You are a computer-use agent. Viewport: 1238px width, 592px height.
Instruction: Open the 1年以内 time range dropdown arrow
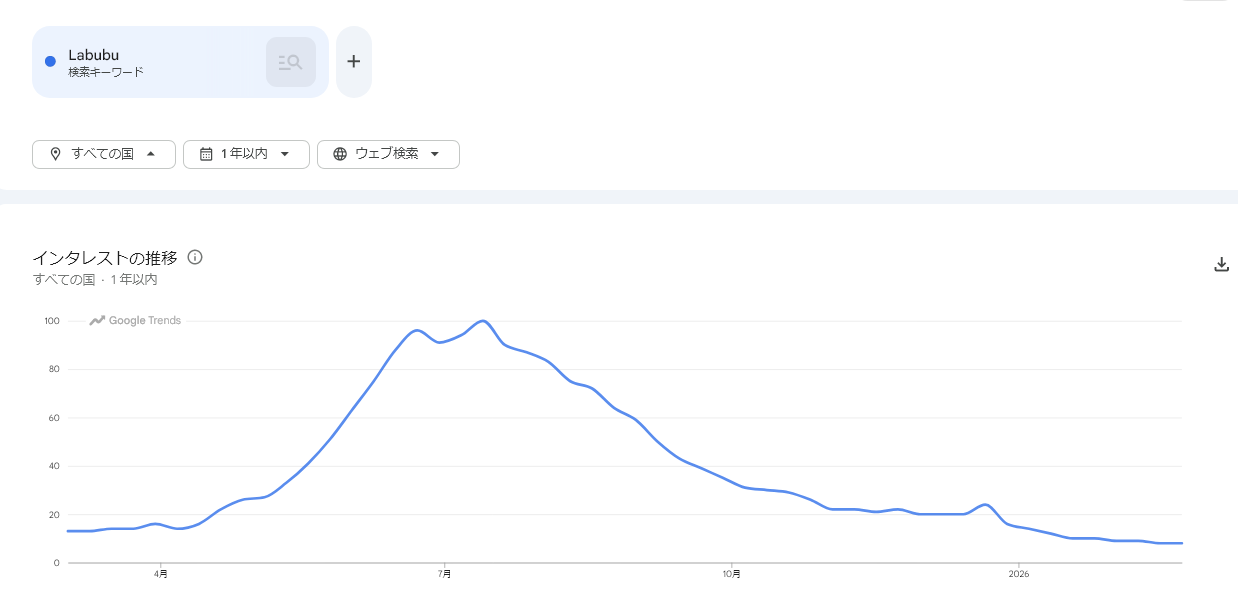coord(285,154)
